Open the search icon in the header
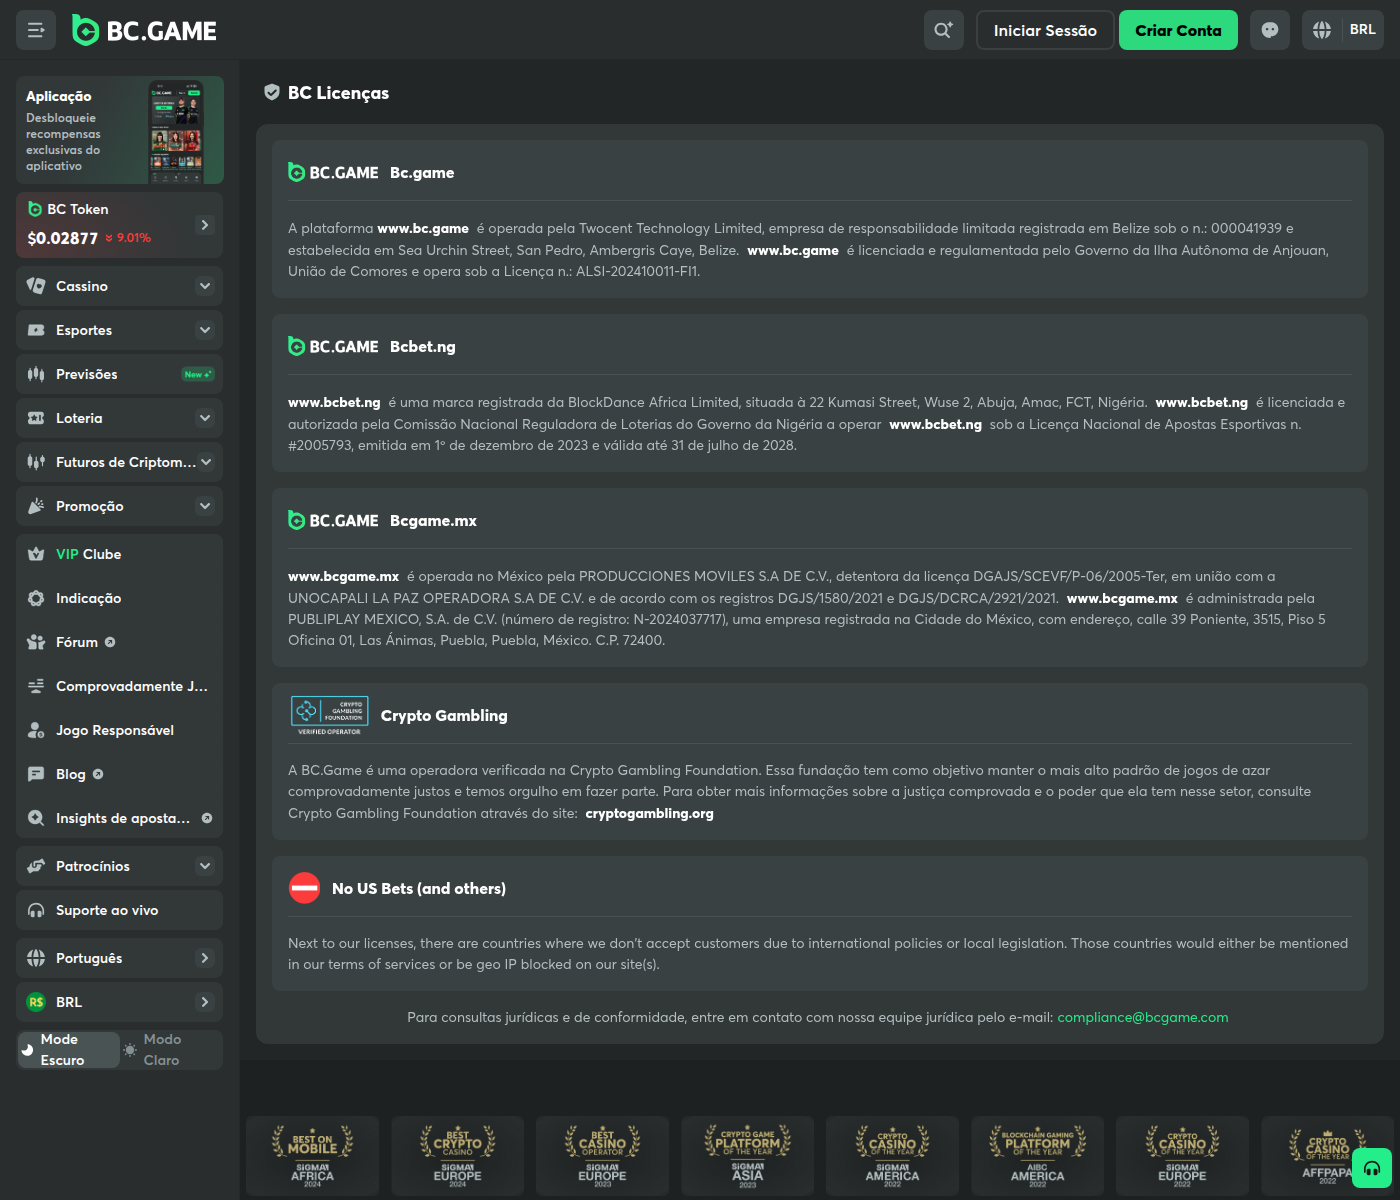This screenshot has width=1400, height=1200. coord(944,30)
